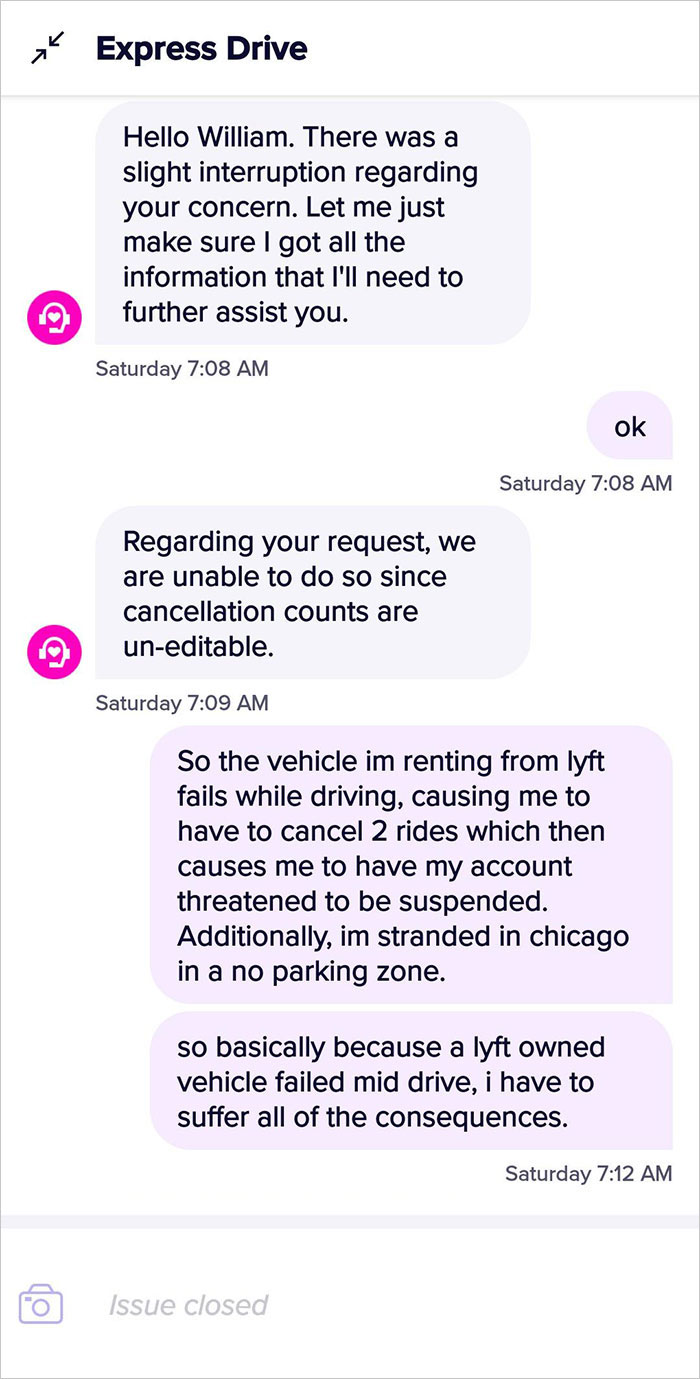Tap the support agent avatar beside the cancellation message
The height and width of the screenshot is (1379, 700).
[x=53, y=651]
